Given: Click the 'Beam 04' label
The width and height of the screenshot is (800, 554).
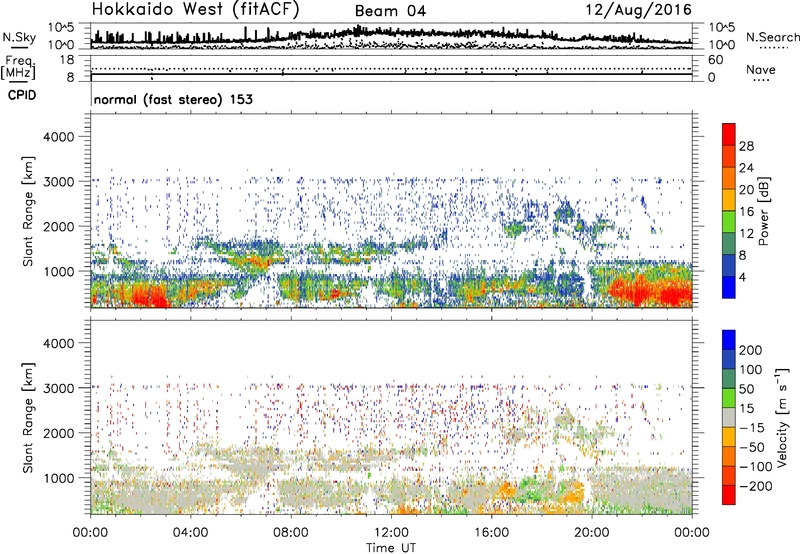Looking at the screenshot, I should [390, 11].
